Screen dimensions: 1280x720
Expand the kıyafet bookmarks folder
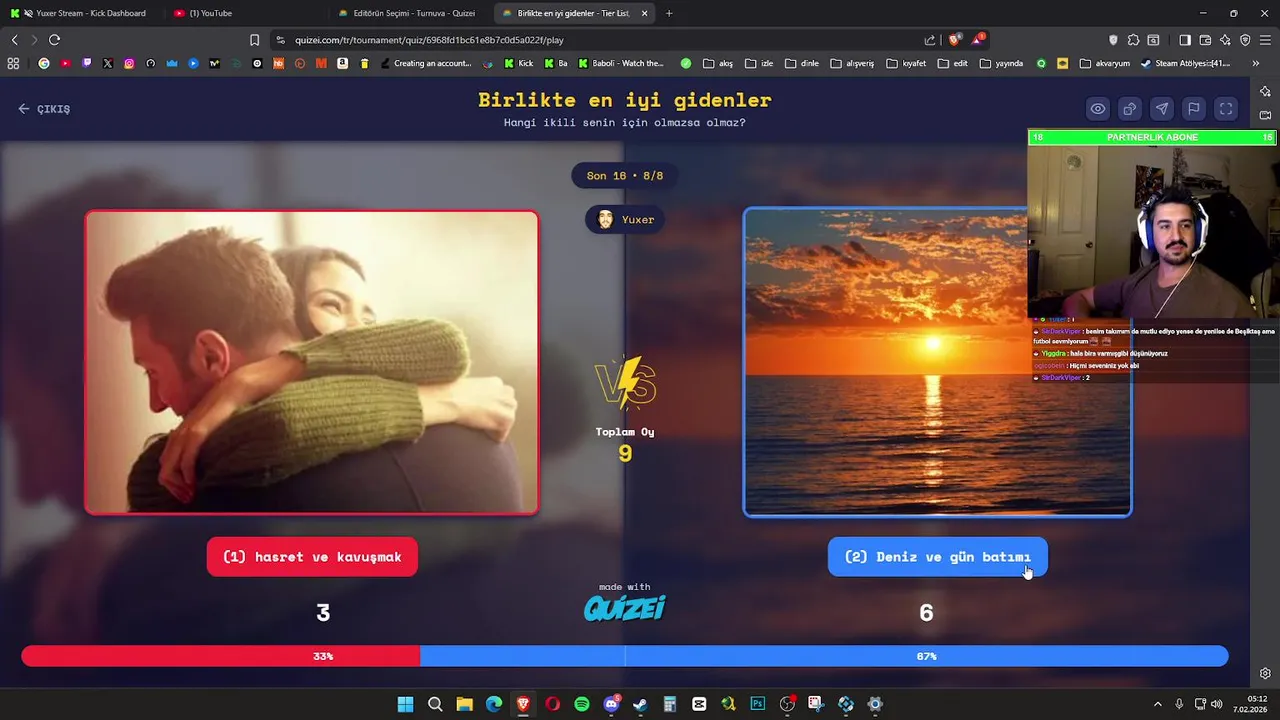906,63
